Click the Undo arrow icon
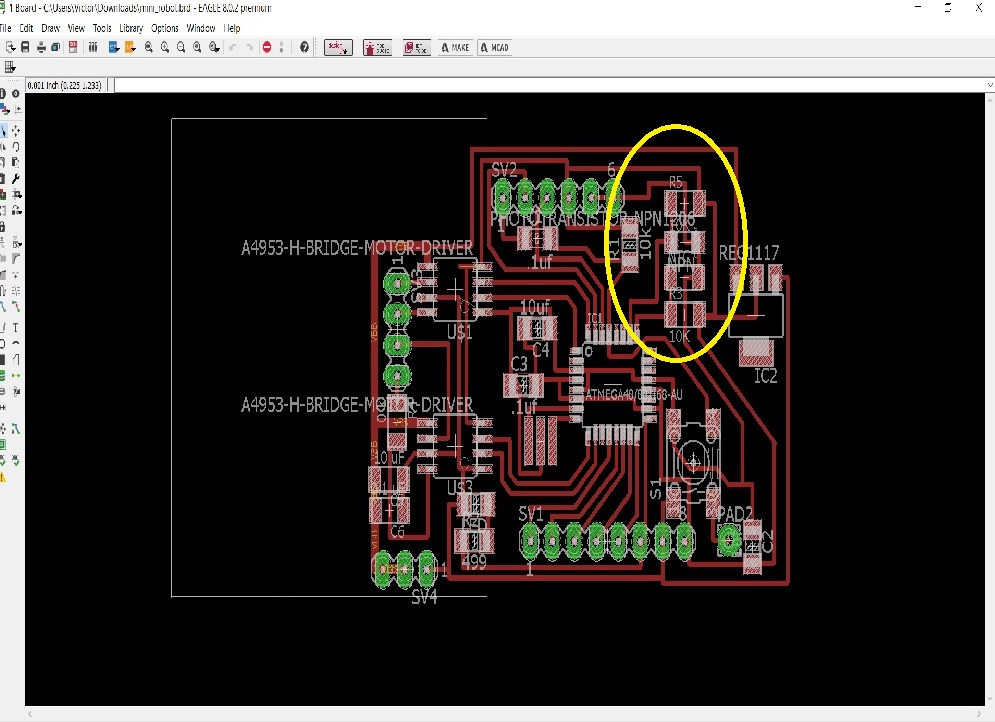Viewport: 995px width, 722px height. click(x=233, y=47)
